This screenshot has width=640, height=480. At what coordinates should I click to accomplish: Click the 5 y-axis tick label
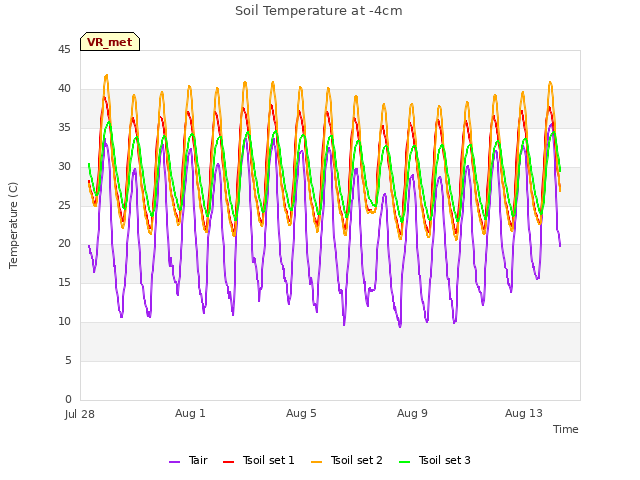click(68, 360)
